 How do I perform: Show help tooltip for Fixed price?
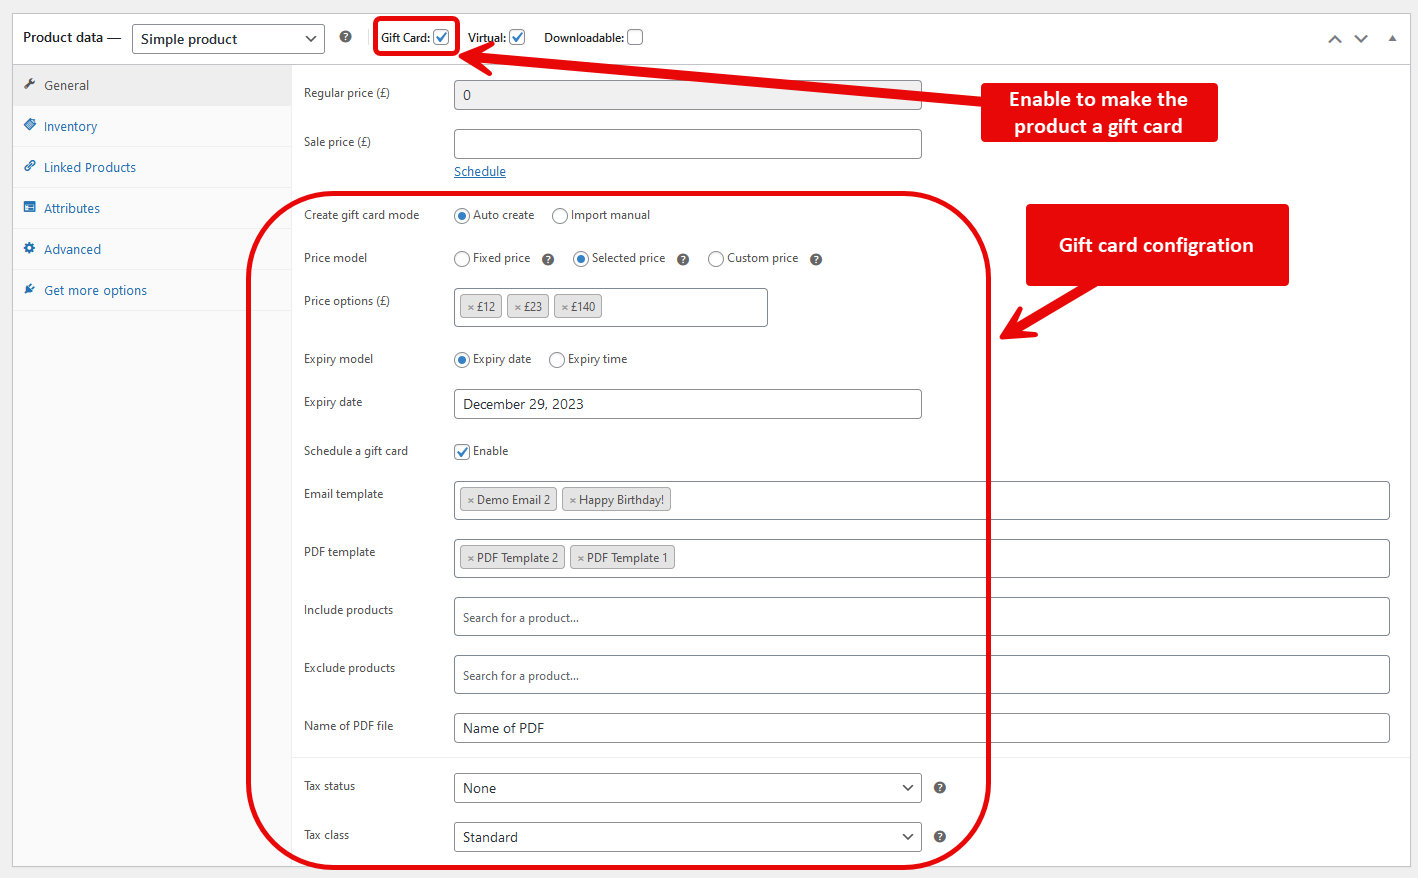coord(548,259)
